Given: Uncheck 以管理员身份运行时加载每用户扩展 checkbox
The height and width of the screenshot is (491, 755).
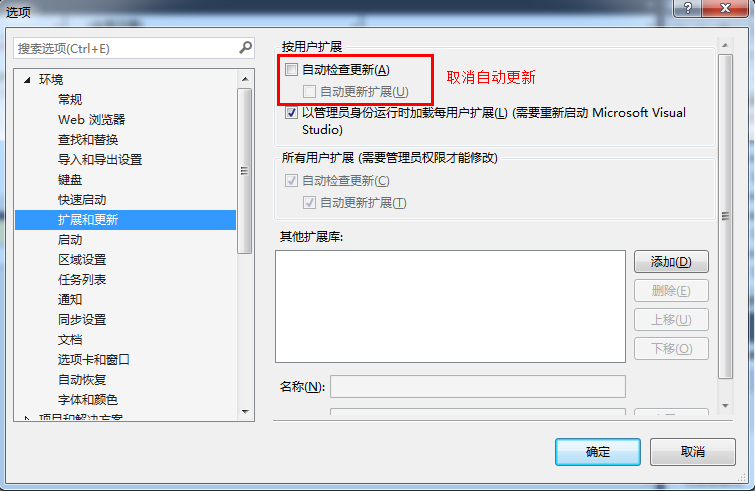Looking at the screenshot, I should 291,113.
